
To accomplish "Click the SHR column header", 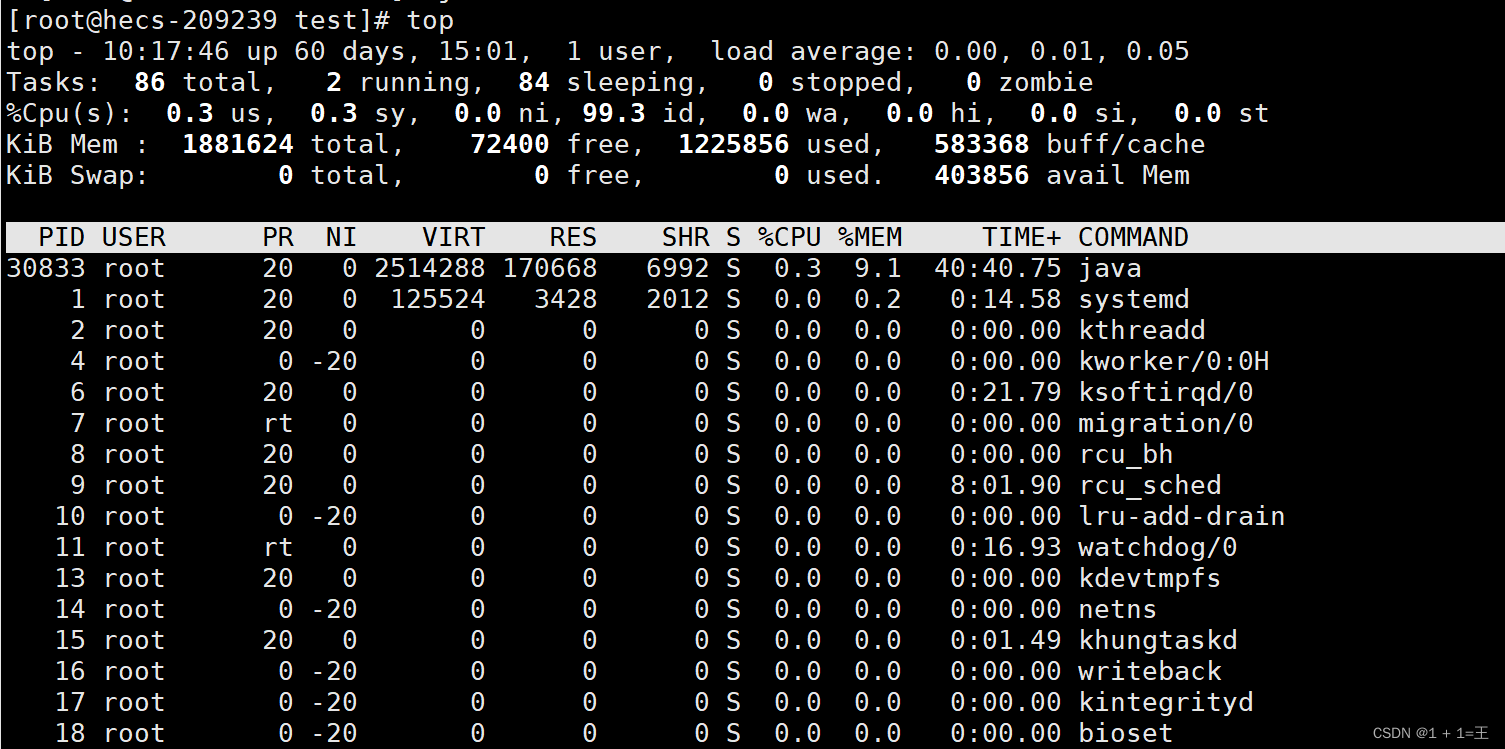I will pyautogui.click(x=685, y=238).
